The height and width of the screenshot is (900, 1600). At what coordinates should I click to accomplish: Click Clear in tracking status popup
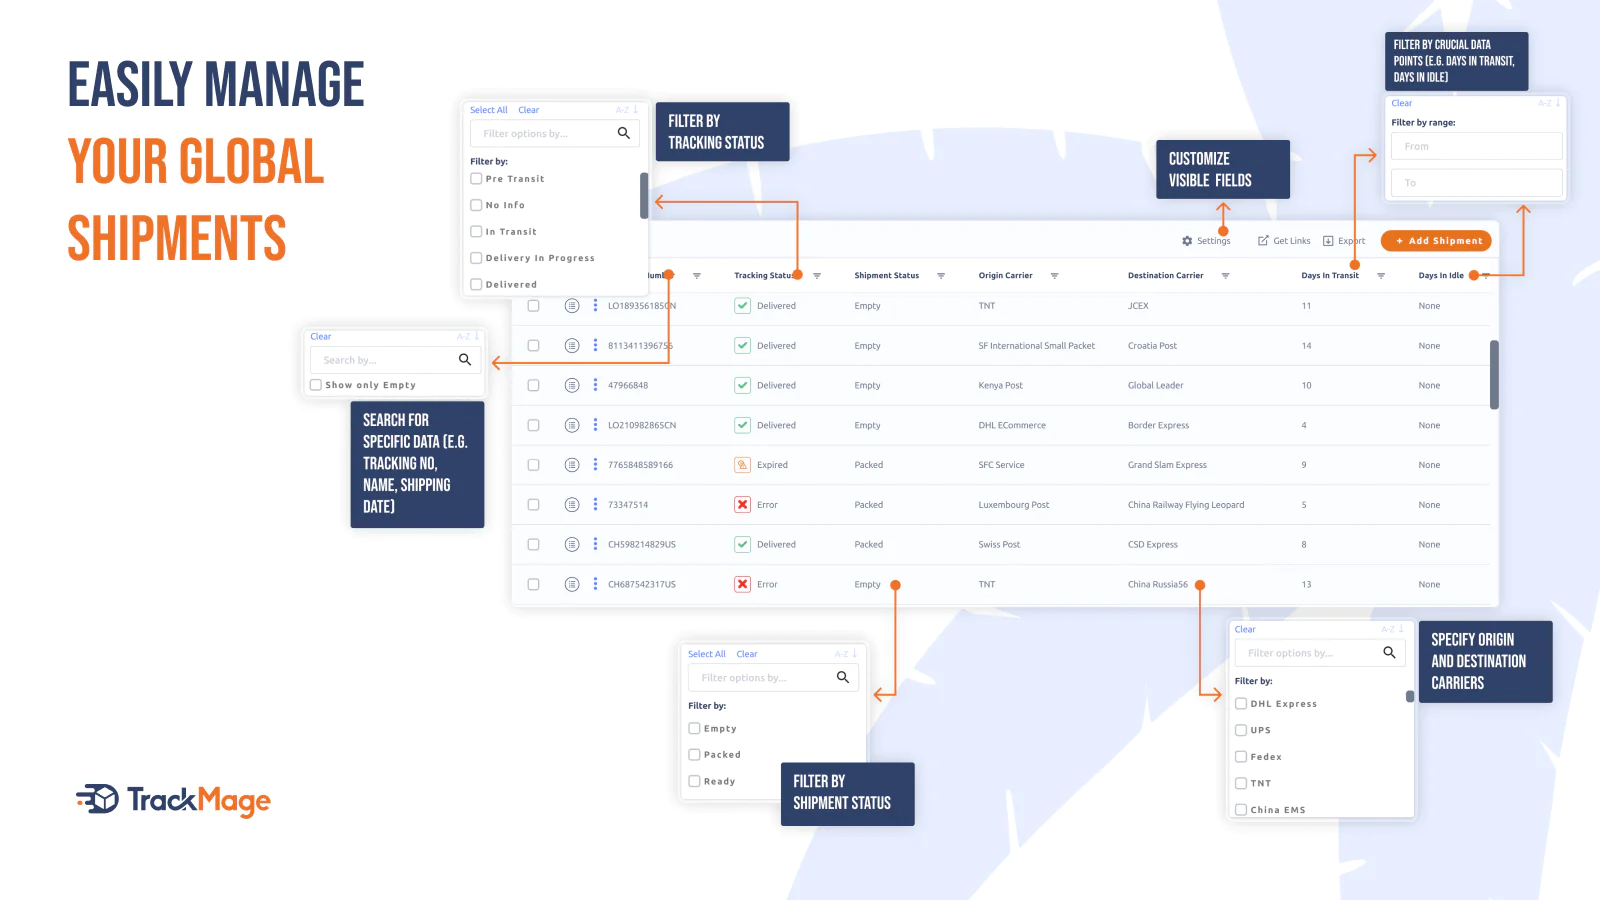(x=528, y=110)
